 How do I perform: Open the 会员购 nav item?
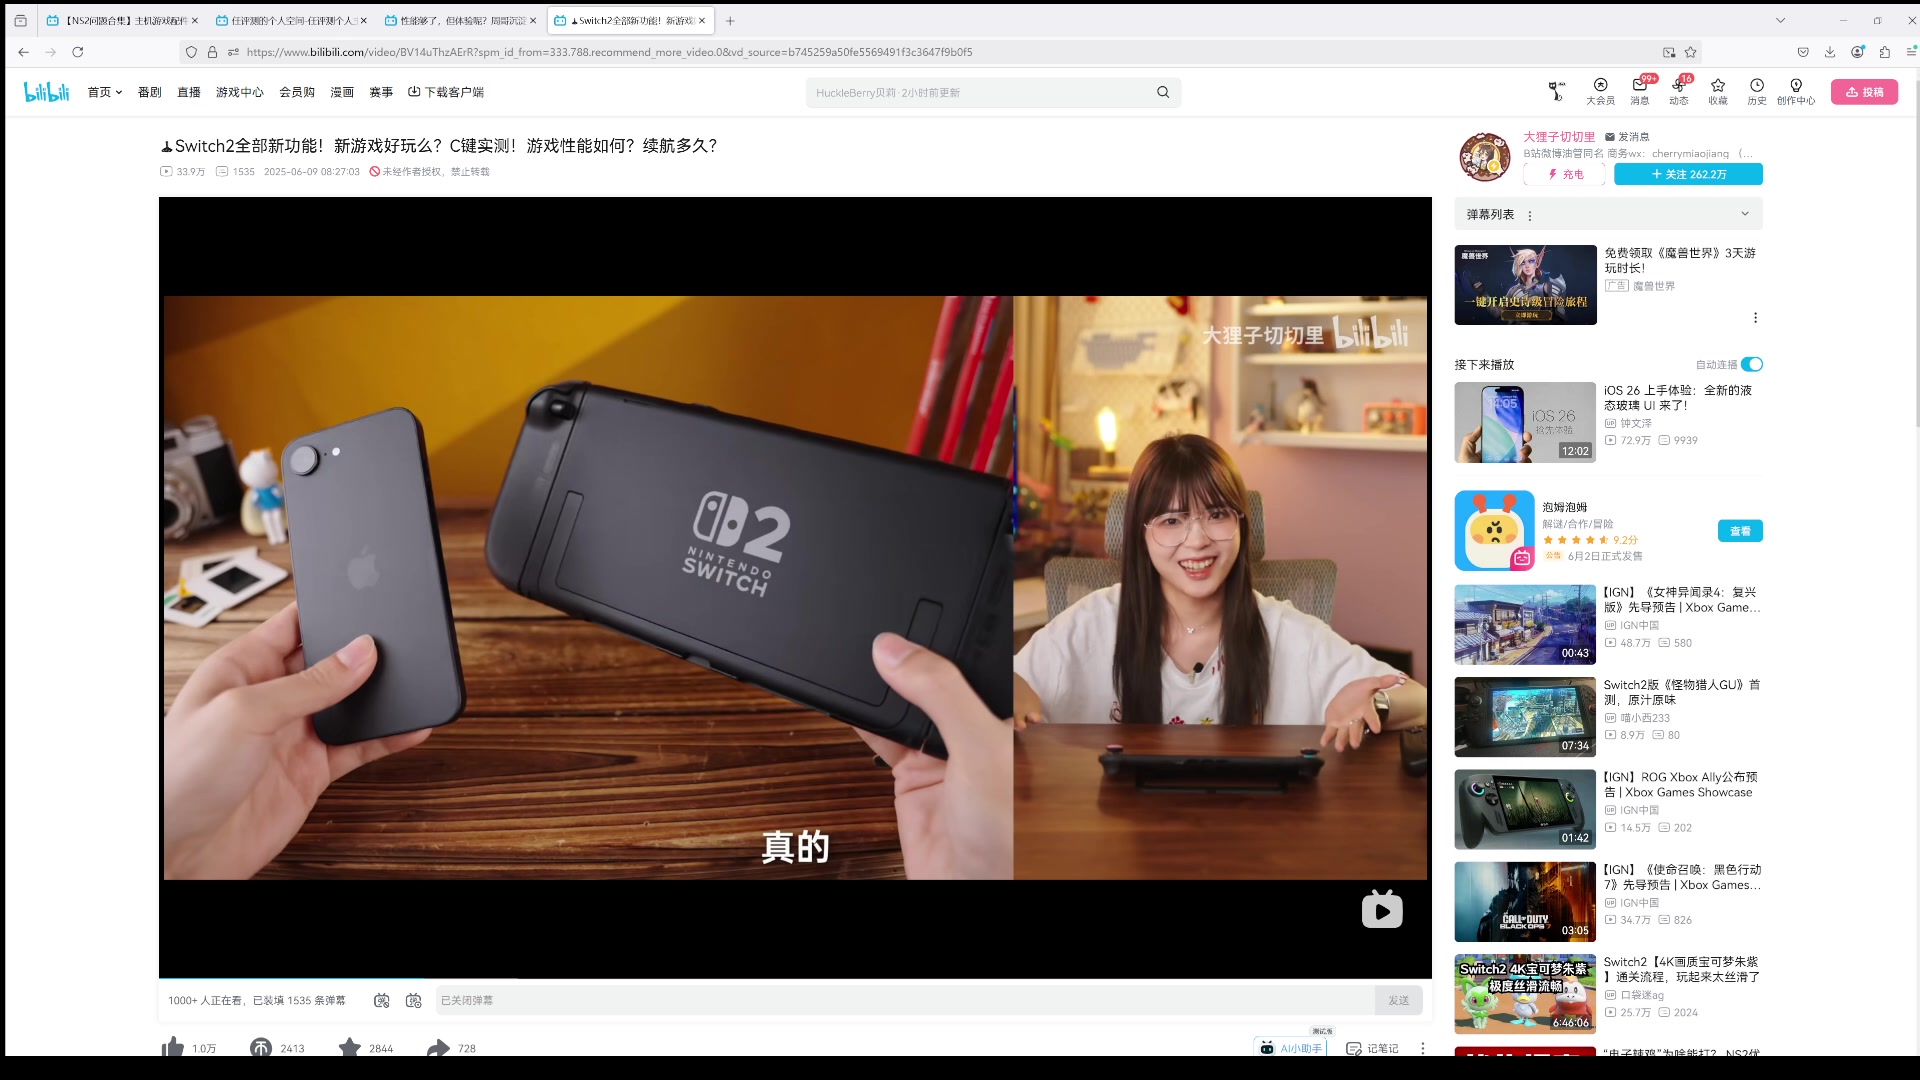point(297,92)
